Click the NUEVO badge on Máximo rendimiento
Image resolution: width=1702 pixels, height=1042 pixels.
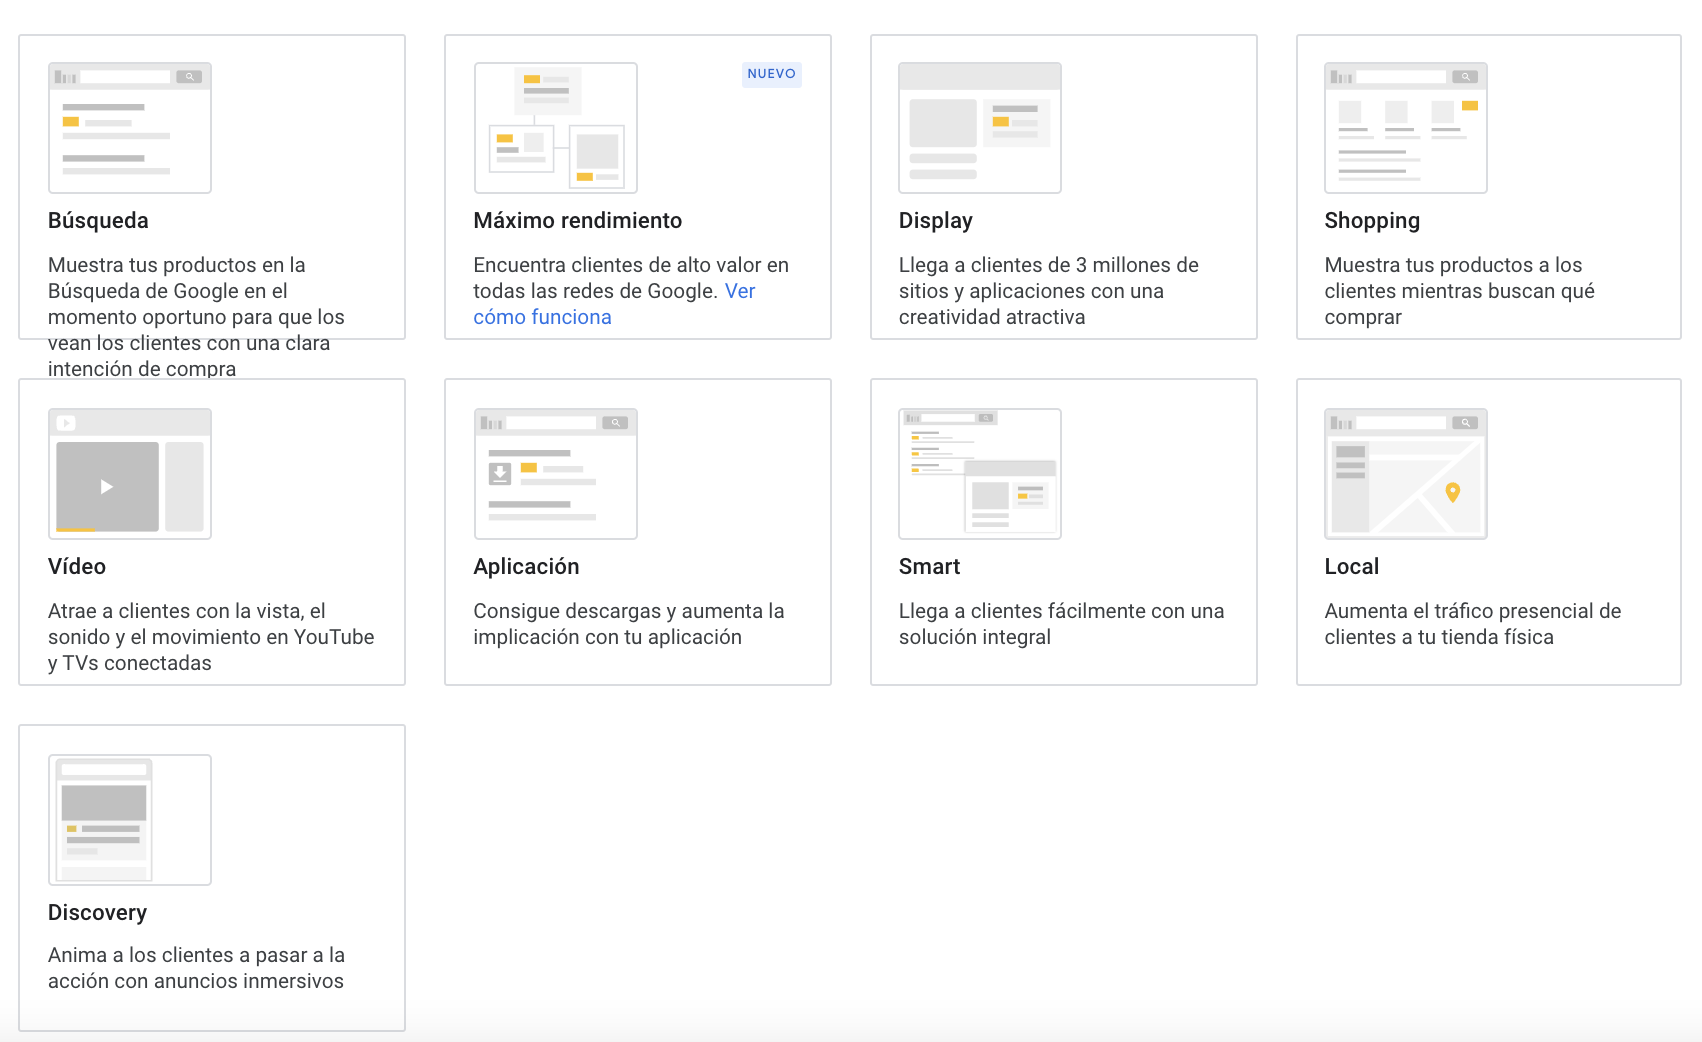(772, 74)
